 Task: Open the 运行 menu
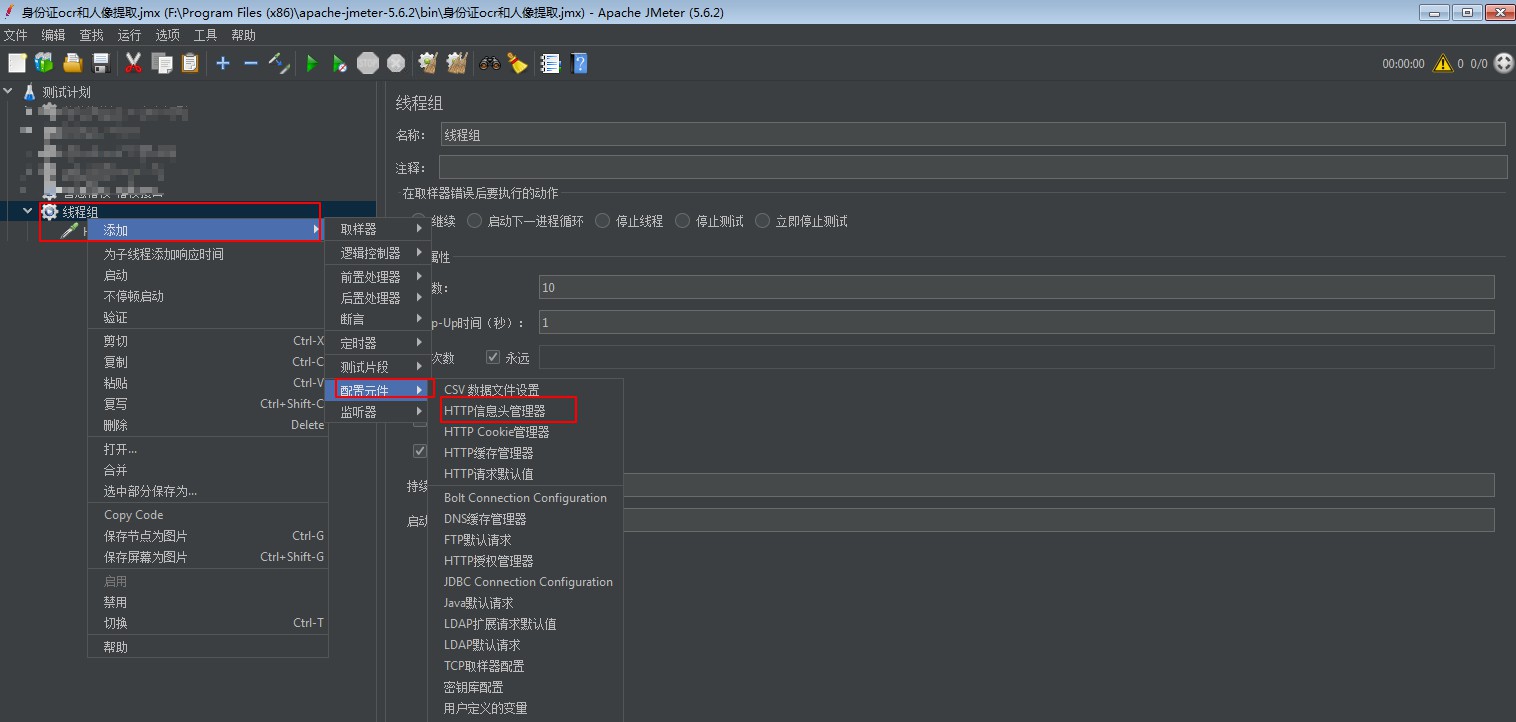tap(129, 35)
